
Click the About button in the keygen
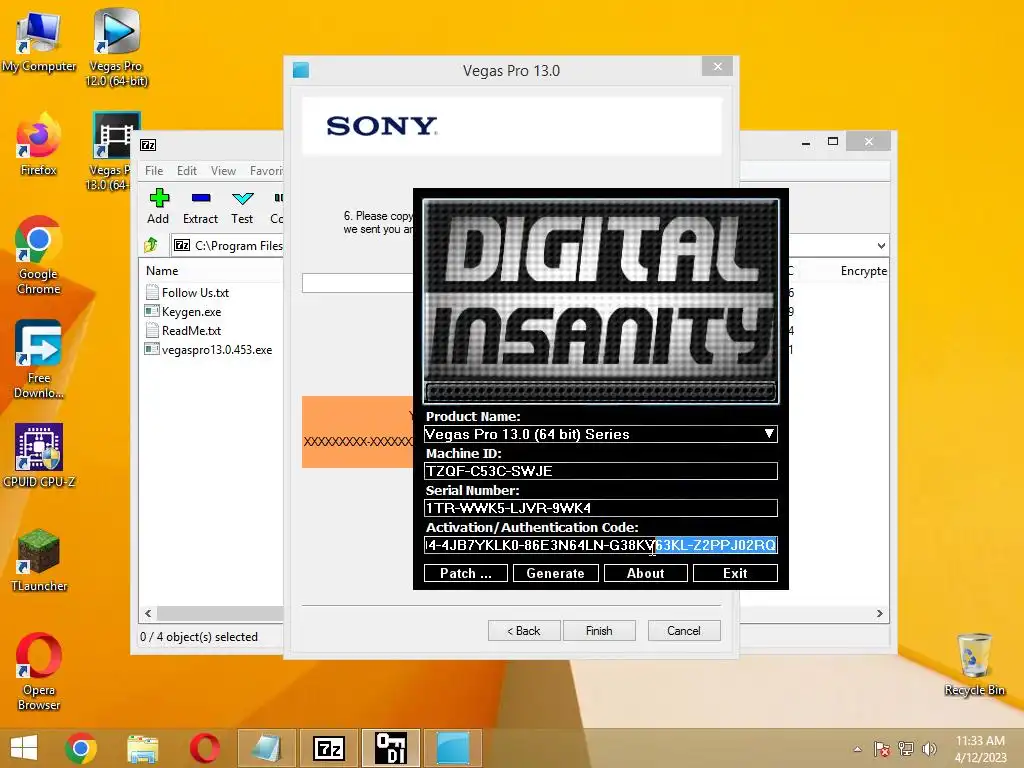click(645, 573)
